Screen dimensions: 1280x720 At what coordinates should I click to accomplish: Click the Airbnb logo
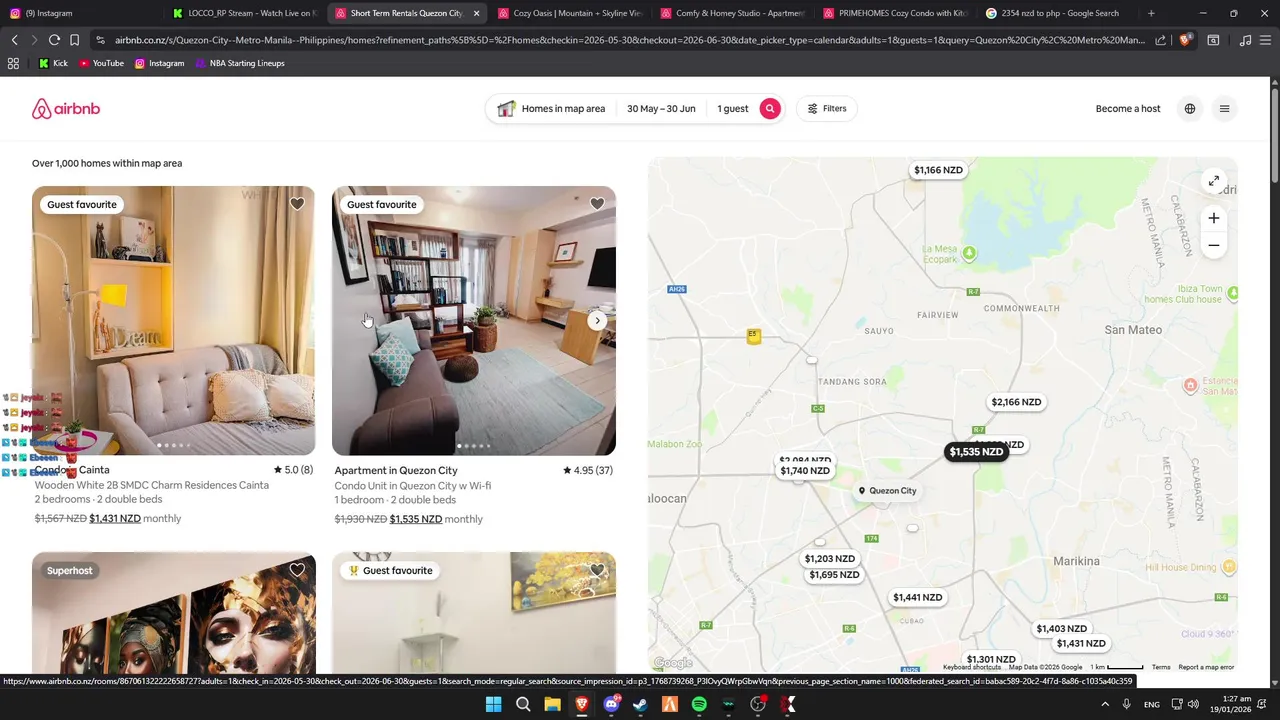[x=66, y=109]
